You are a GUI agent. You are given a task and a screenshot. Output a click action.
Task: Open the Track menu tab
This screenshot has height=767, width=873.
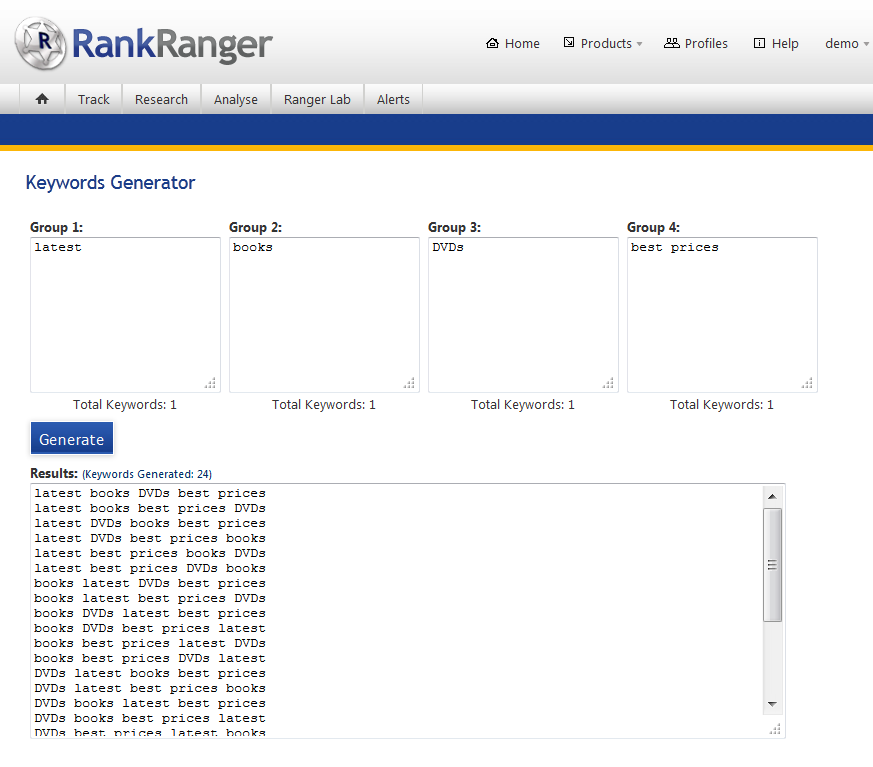[x=94, y=99]
